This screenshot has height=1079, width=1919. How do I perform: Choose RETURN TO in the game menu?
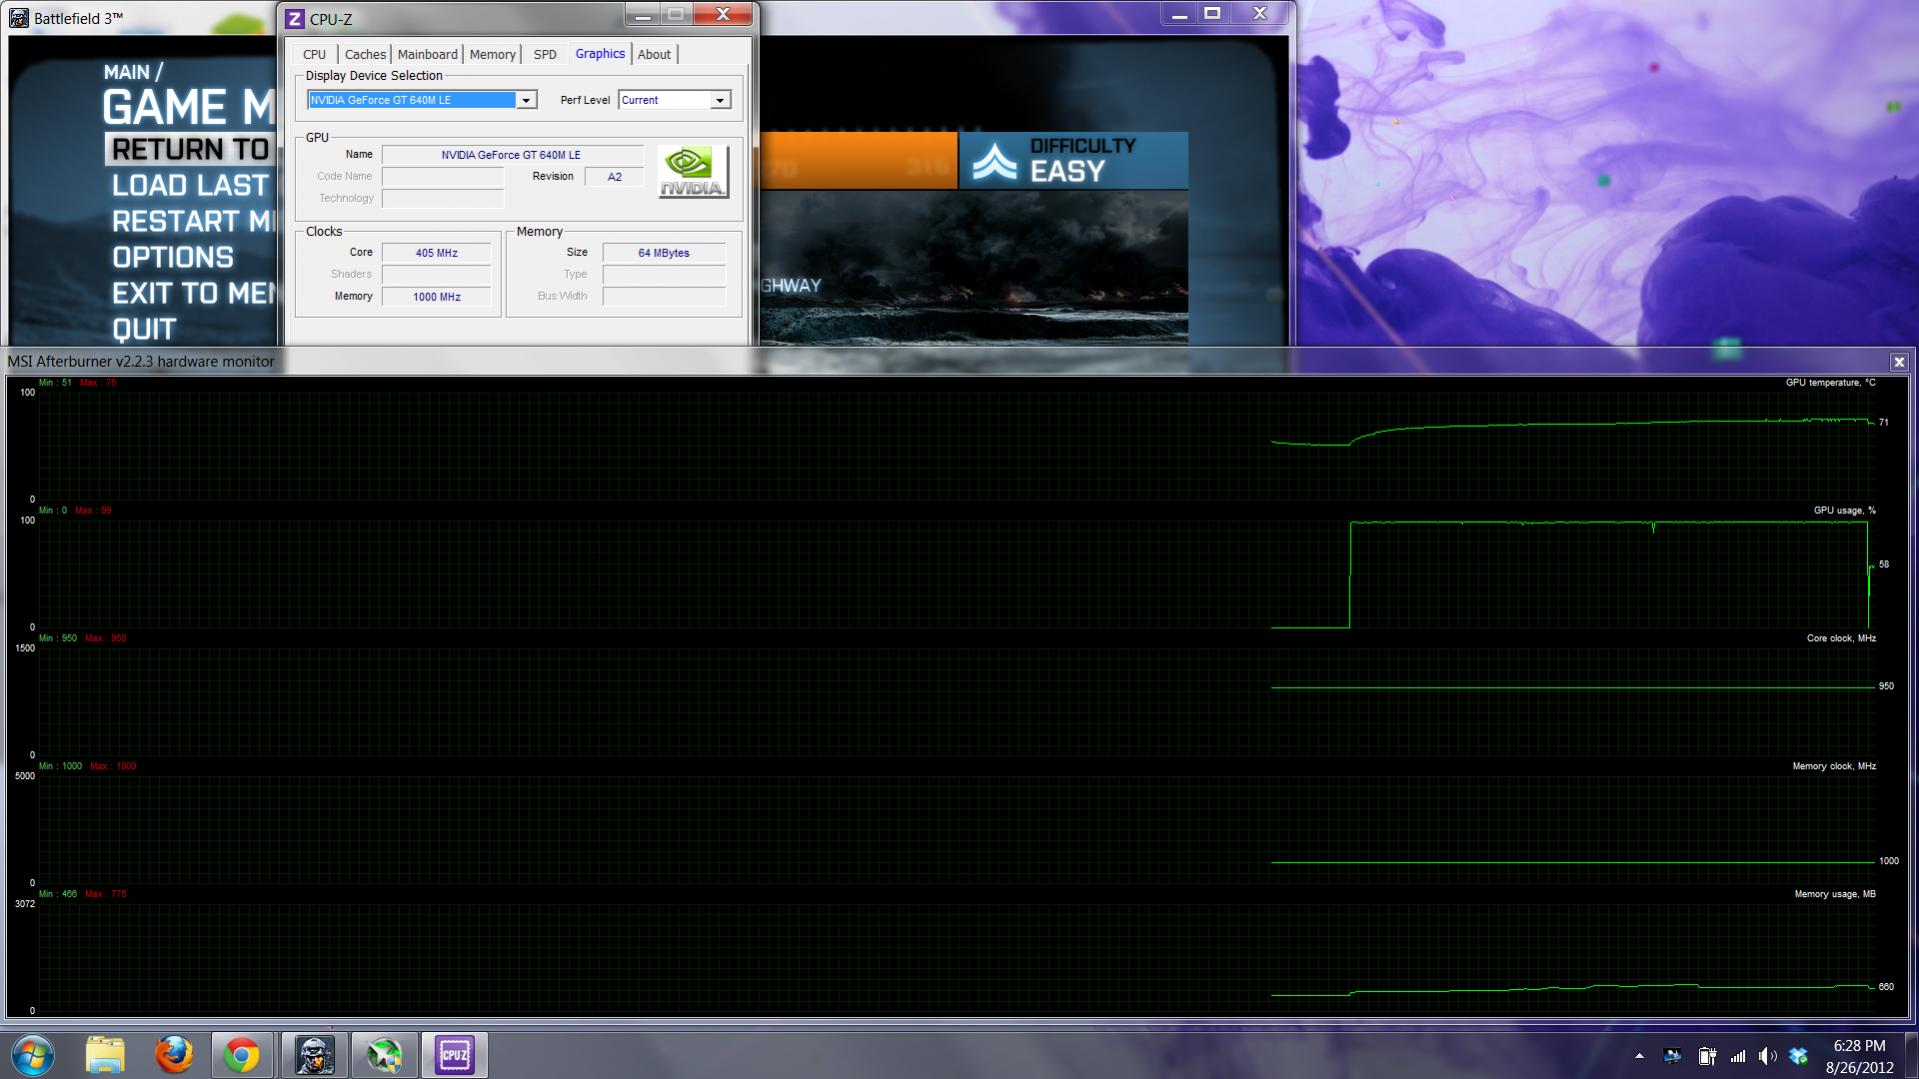(190, 150)
